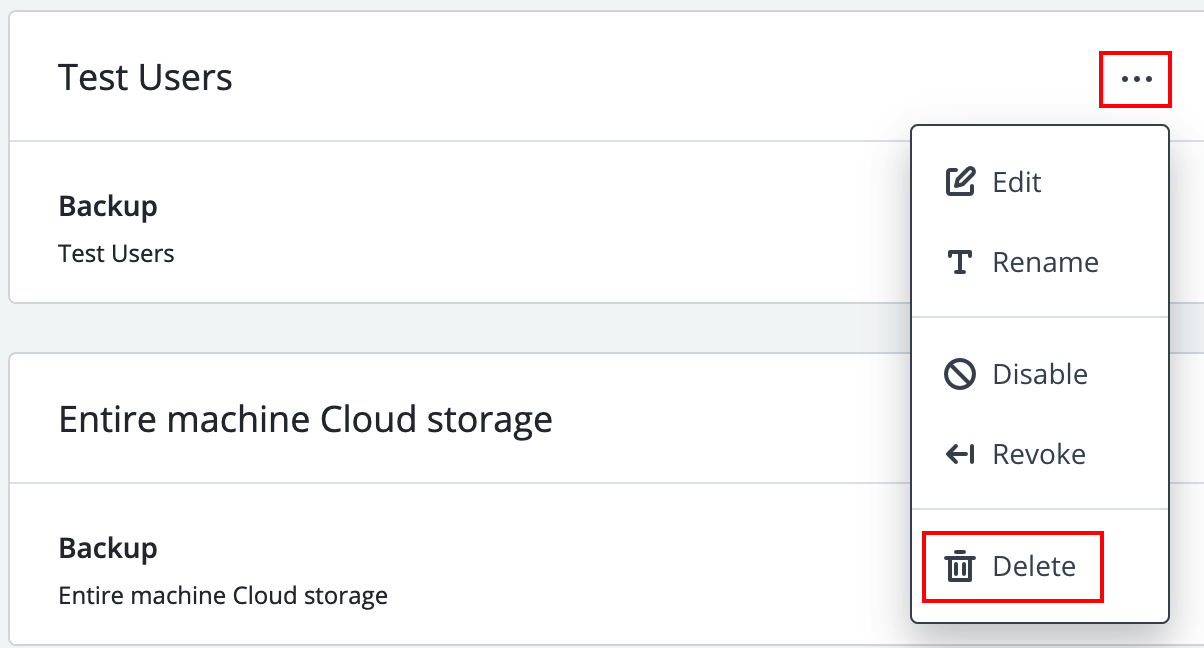Click the Test Users card title
Image resolution: width=1204 pixels, height=648 pixels.
coord(146,77)
